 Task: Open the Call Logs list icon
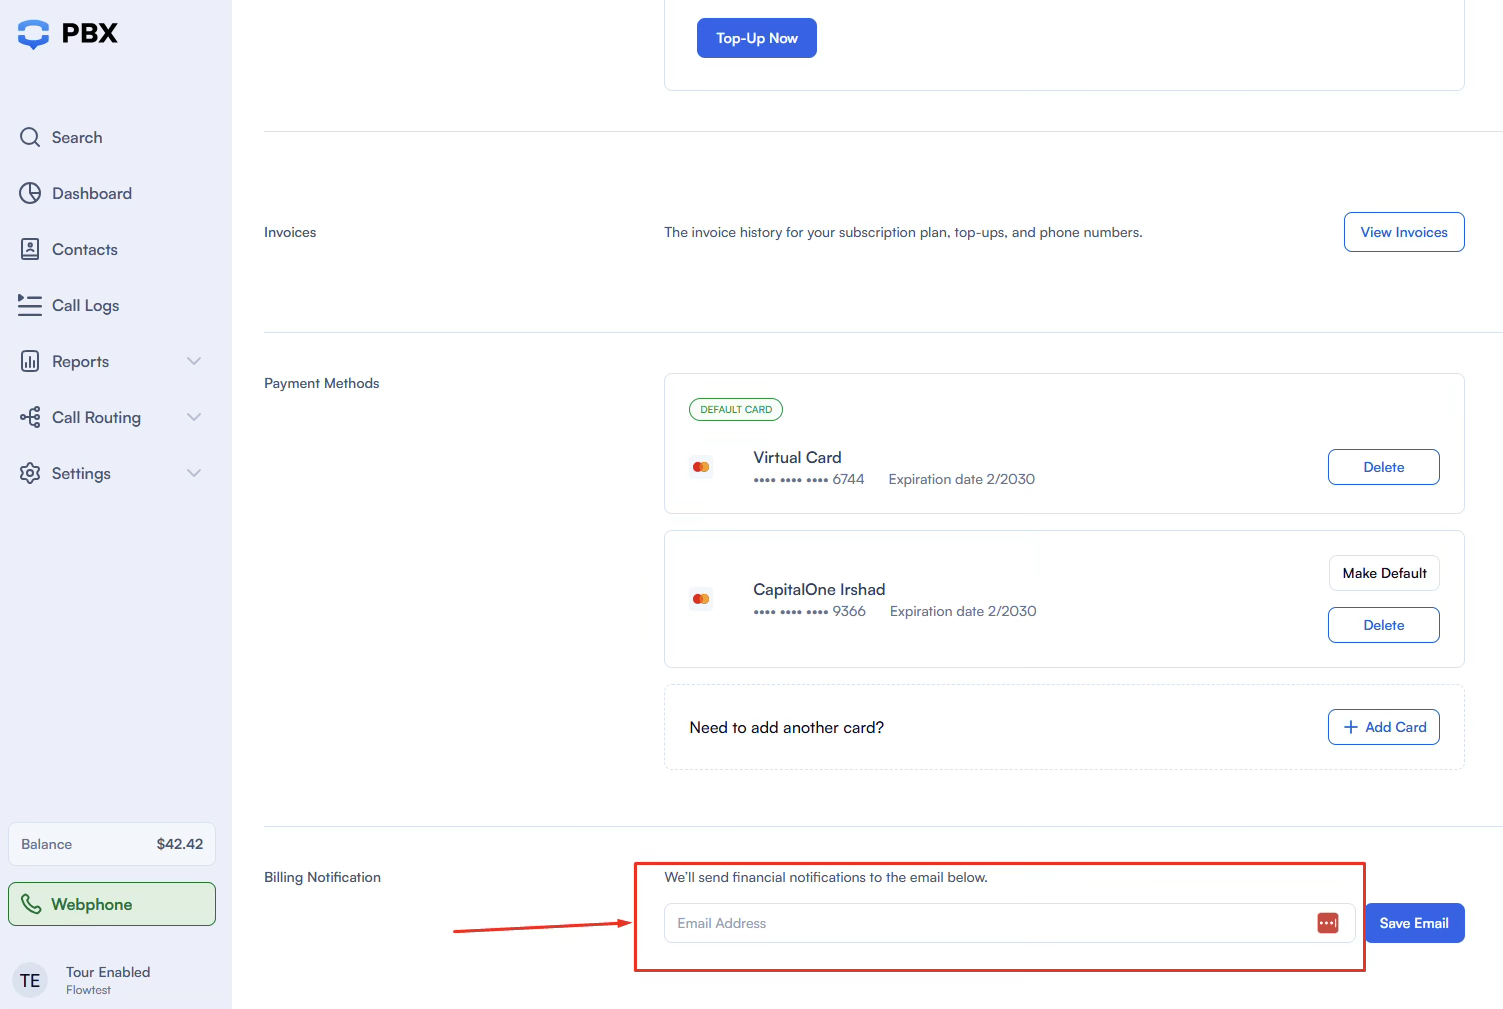(x=30, y=305)
